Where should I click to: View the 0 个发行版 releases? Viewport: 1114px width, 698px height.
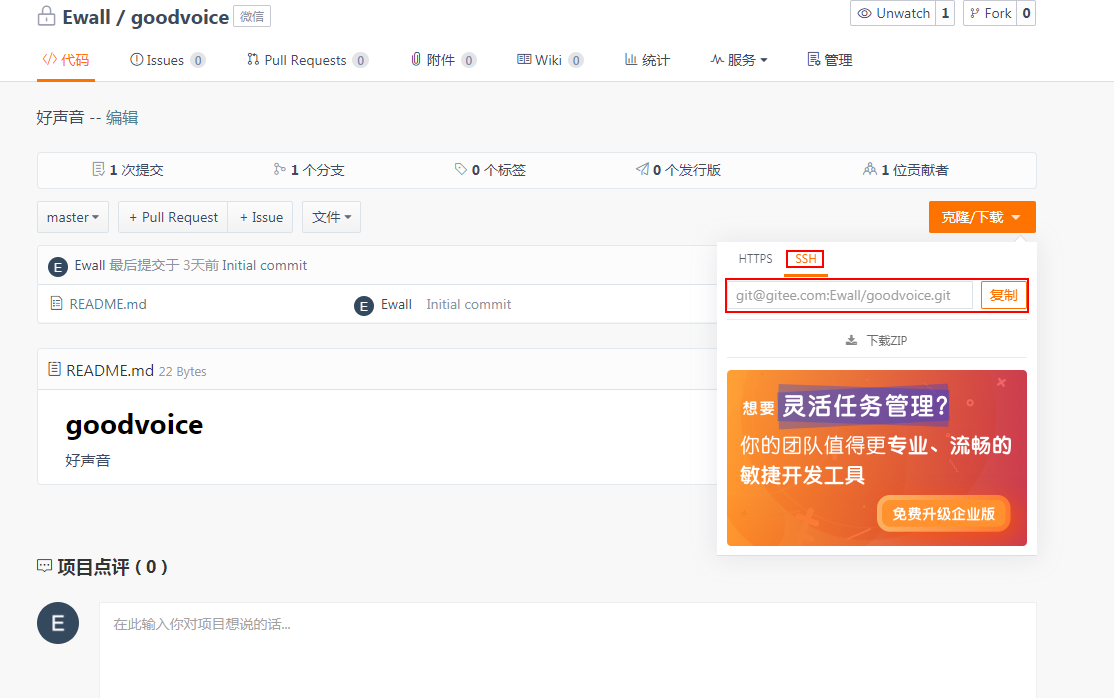(678, 170)
